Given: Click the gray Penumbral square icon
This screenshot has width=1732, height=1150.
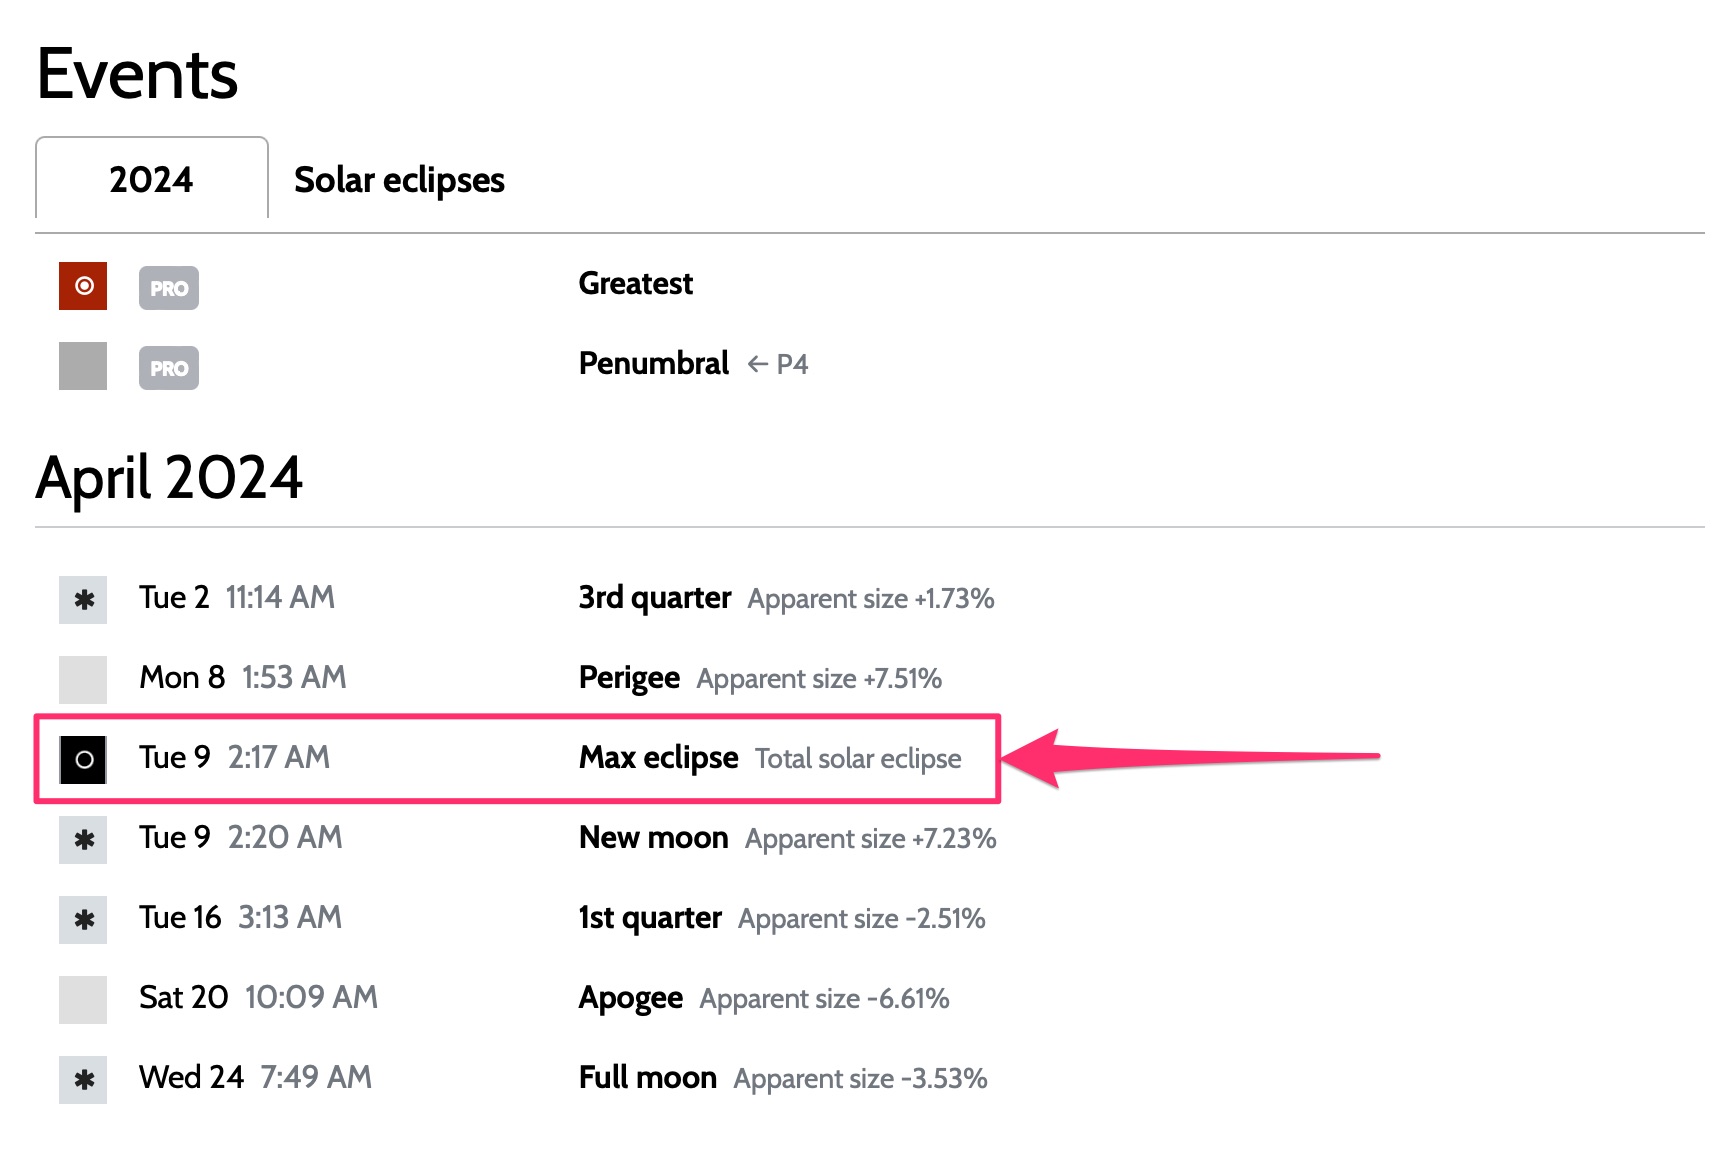Looking at the screenshot, I should pos(83,366).
